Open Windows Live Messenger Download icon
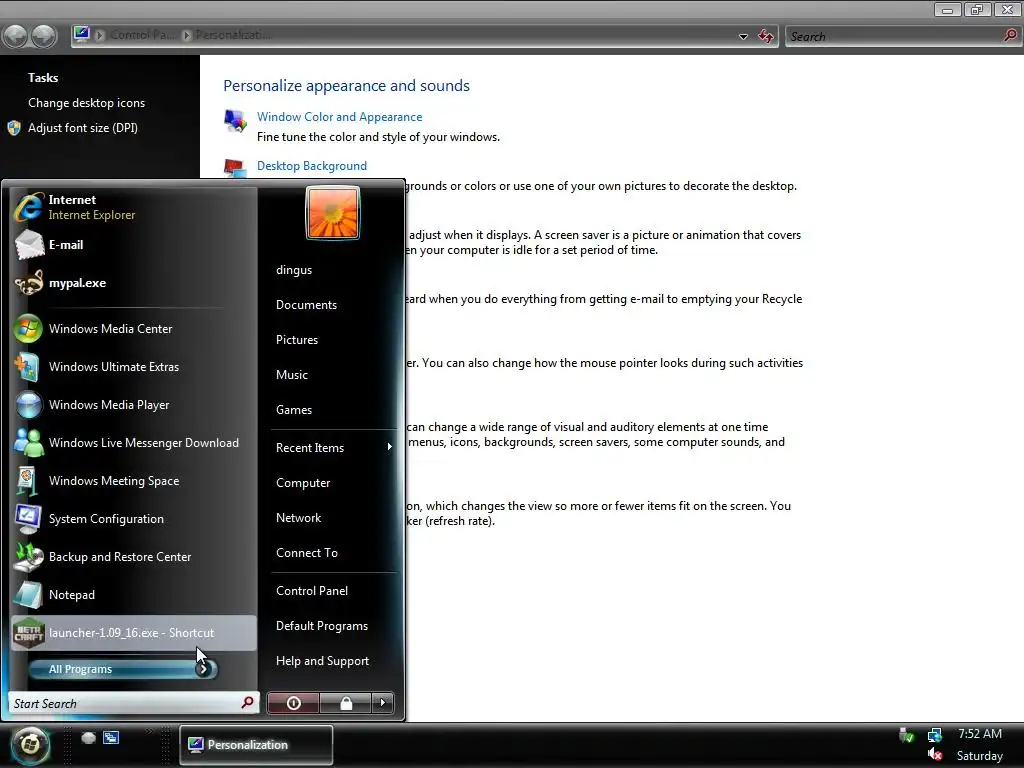Image resolution: width=1024 pixels, height=768 pixels. (29, 442)
